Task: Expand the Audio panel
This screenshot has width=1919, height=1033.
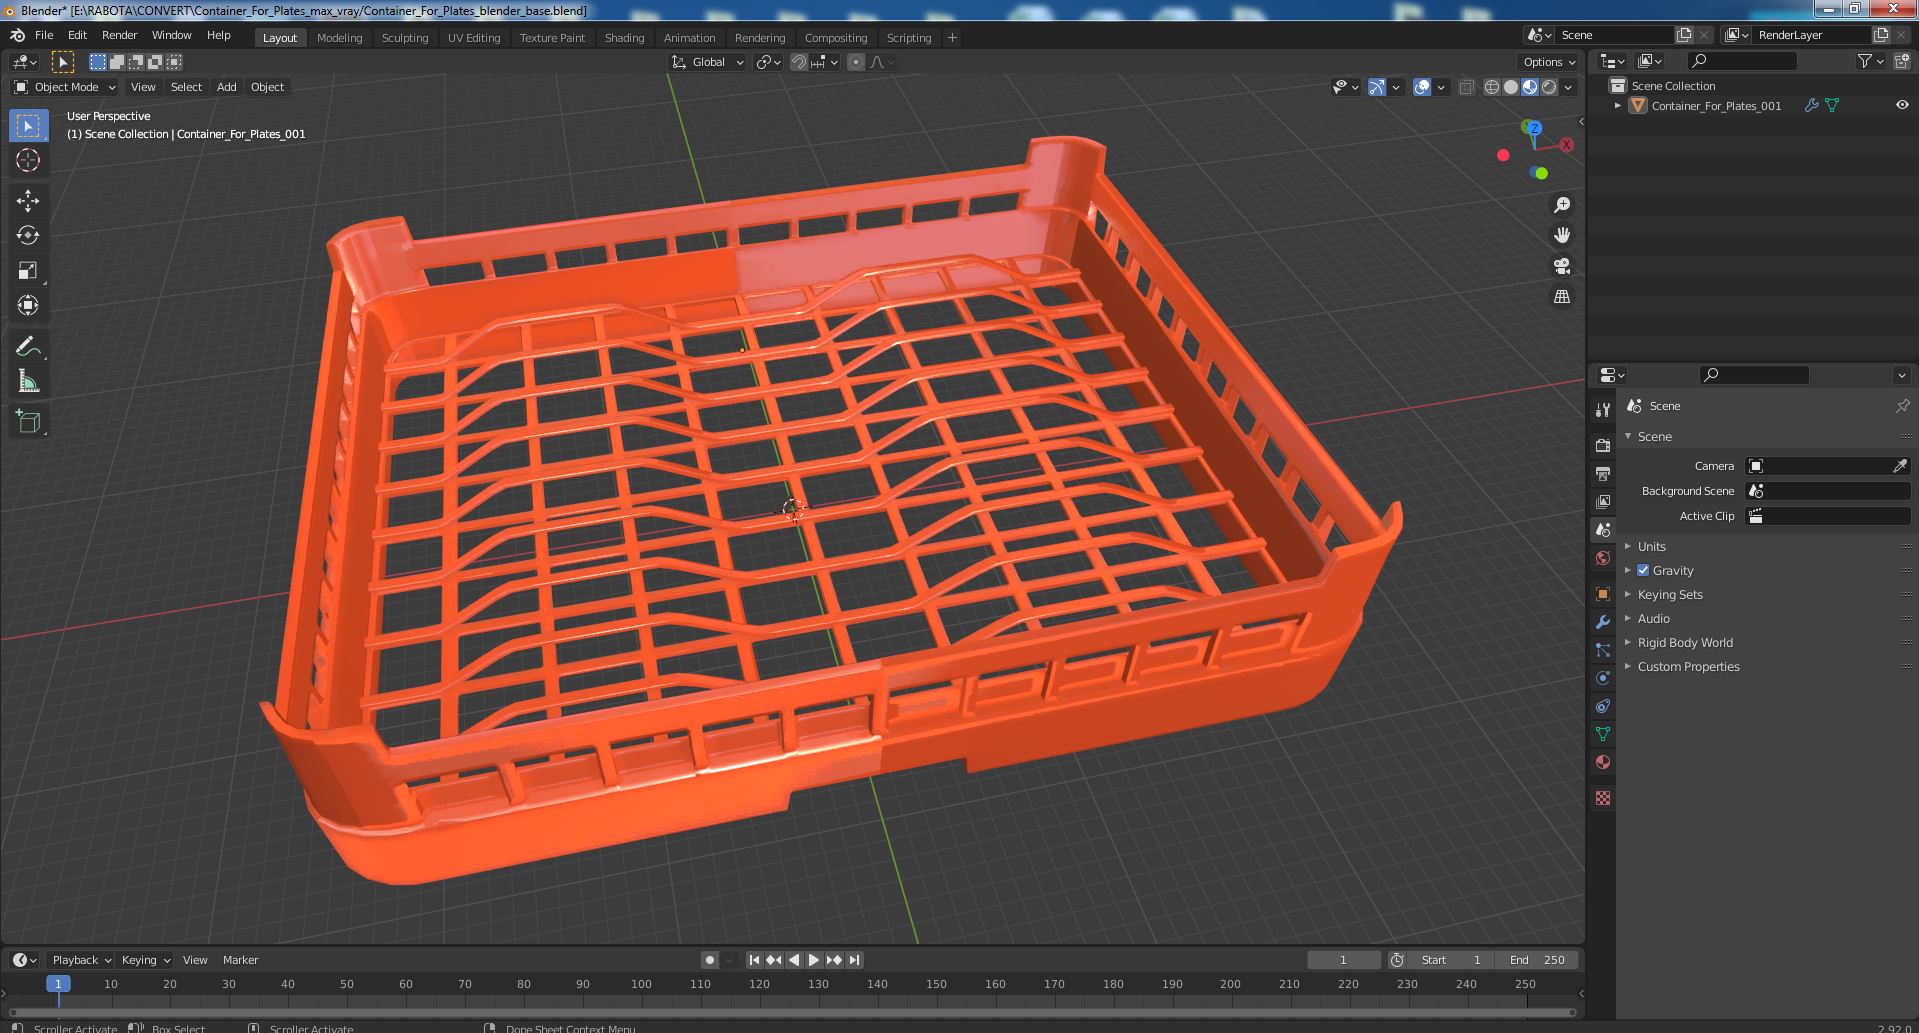Action: tap(1654, 618)
